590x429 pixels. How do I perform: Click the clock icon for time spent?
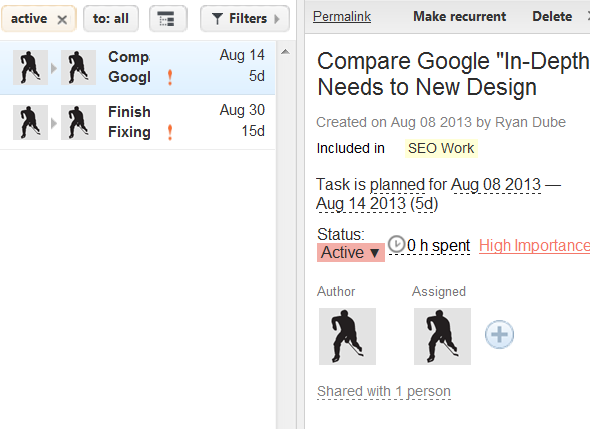click(x=397, y=244)
